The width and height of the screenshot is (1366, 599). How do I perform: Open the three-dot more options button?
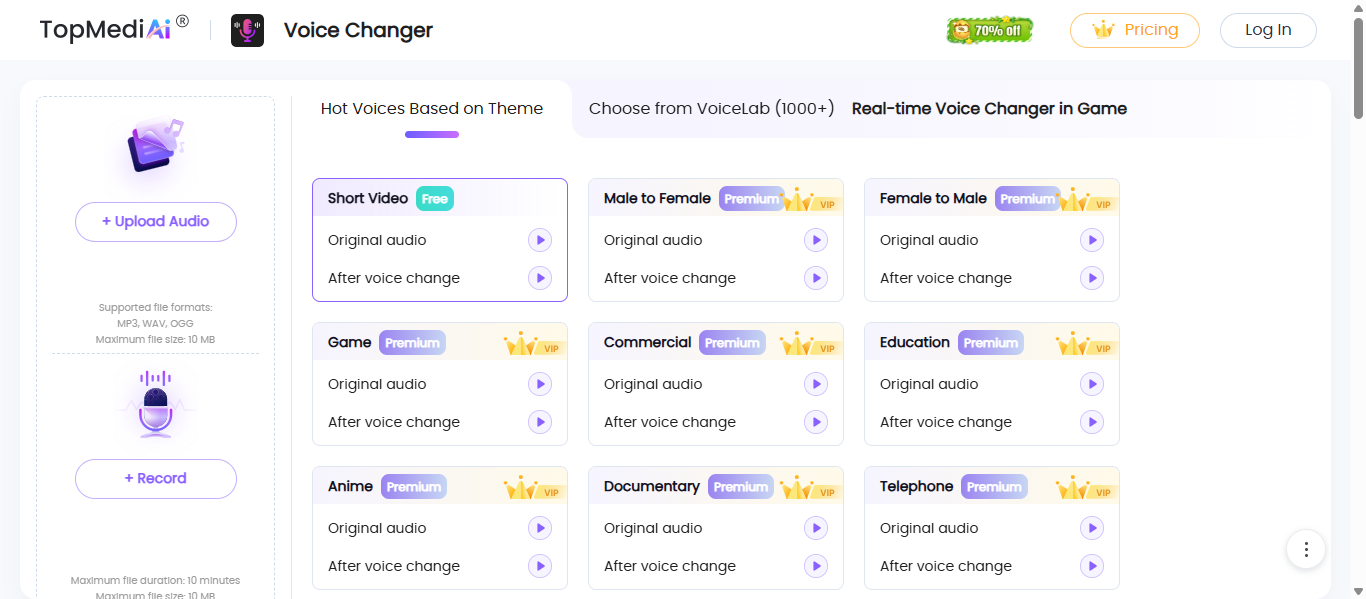point(1306,549)
